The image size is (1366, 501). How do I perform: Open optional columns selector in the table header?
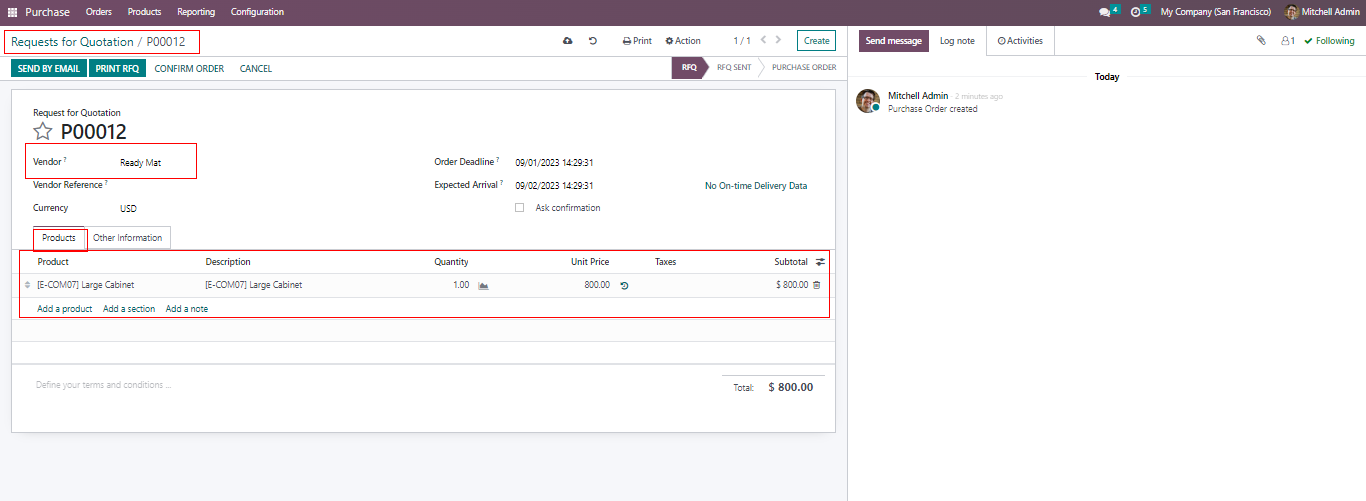[820, 262]
